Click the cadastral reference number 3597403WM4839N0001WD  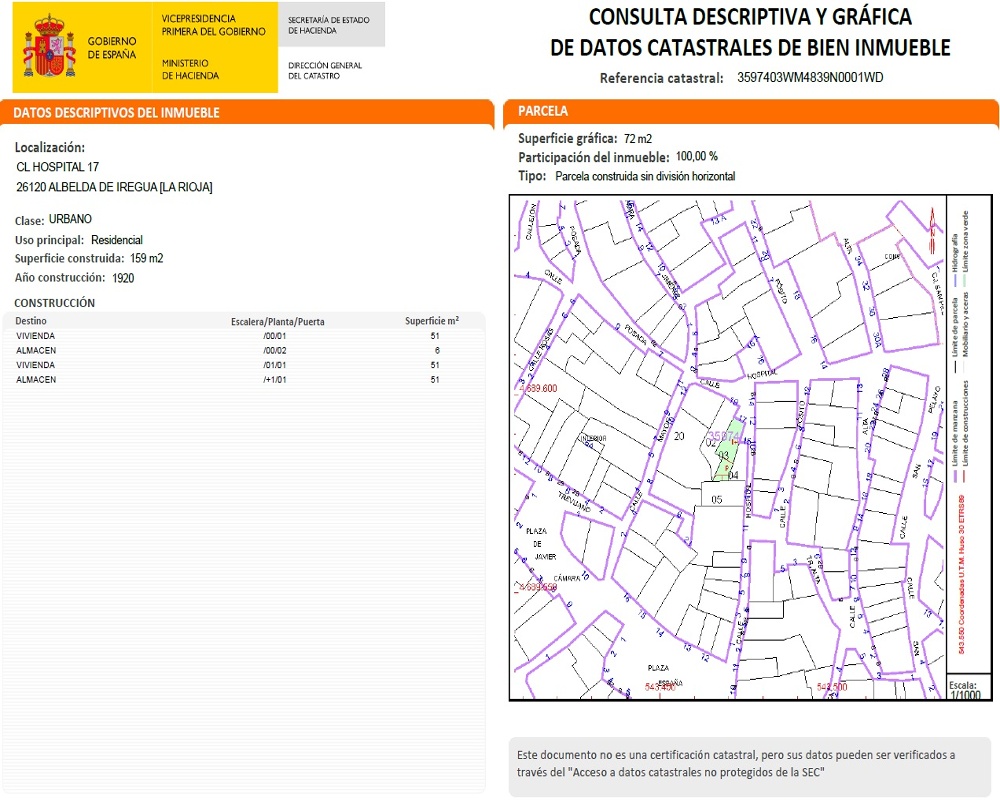point(809,77)
